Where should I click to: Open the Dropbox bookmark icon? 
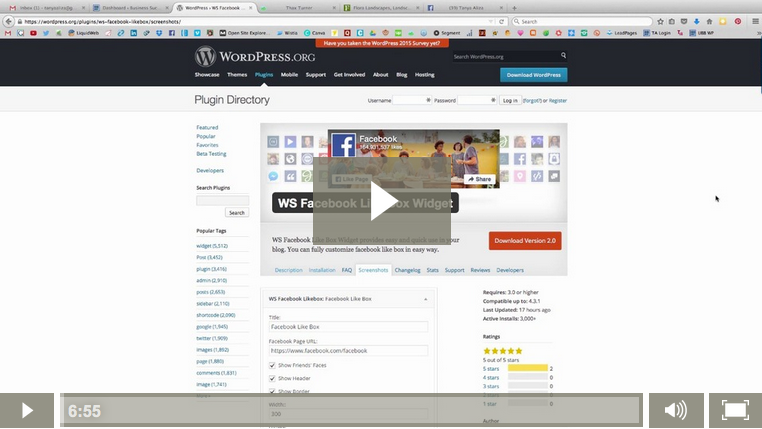[x=159, y=33]
